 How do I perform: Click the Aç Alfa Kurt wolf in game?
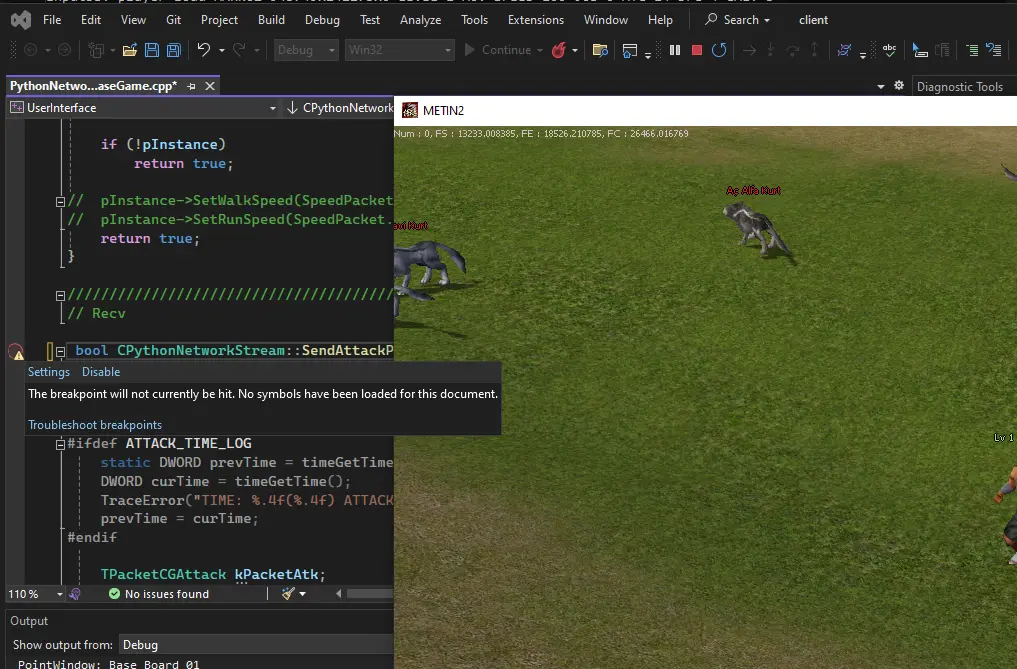[756, 230]
